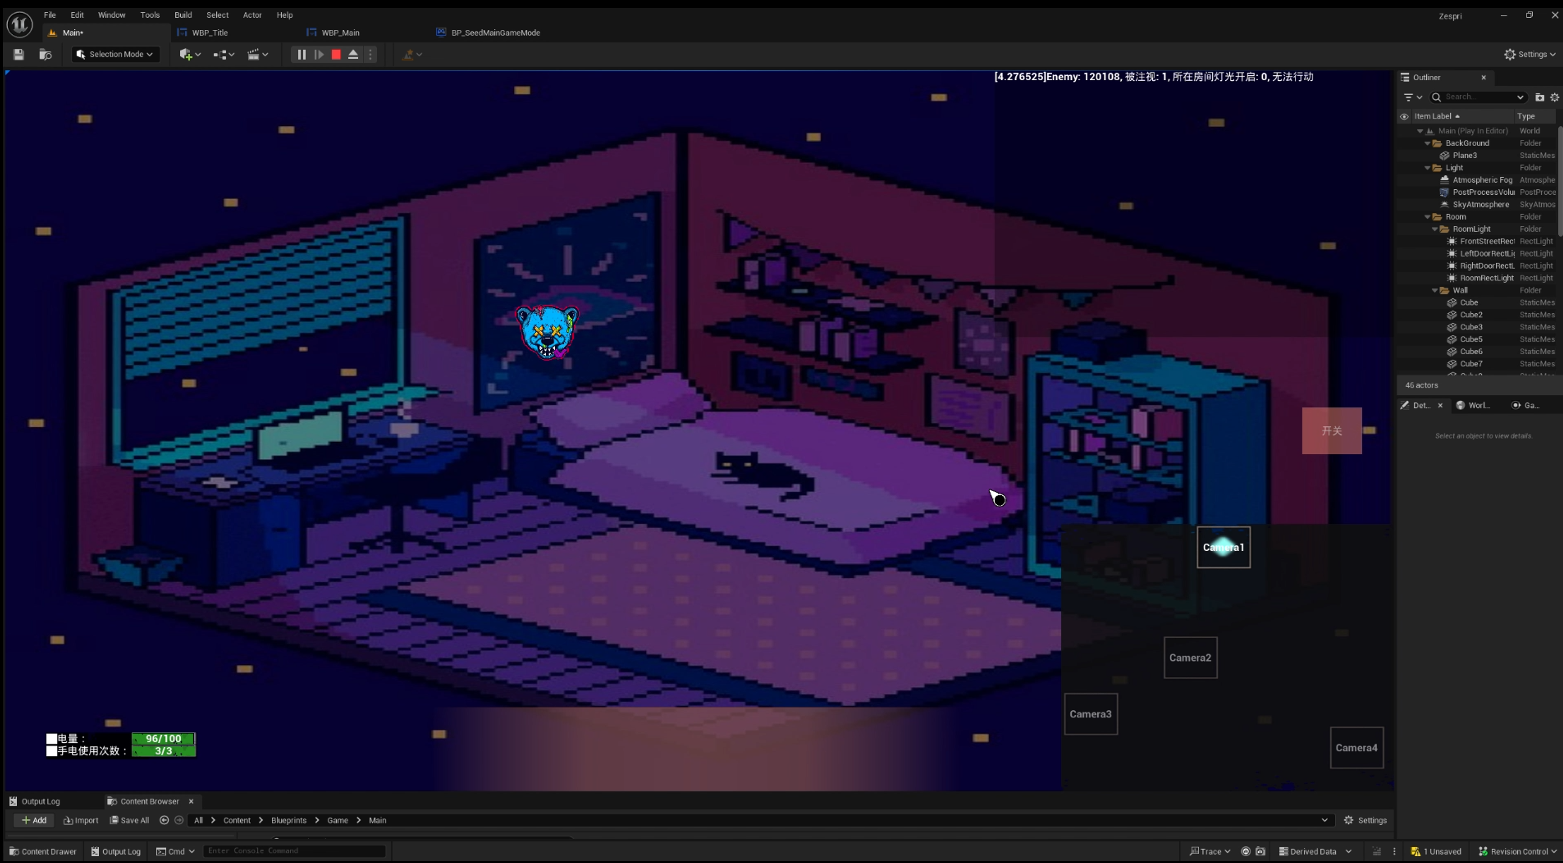Image resolution: width=1563 pixels, height=863 pixels.
Task: Open the quick add actor dropdown
Action: pyautogui.click(x=189, y=54)
